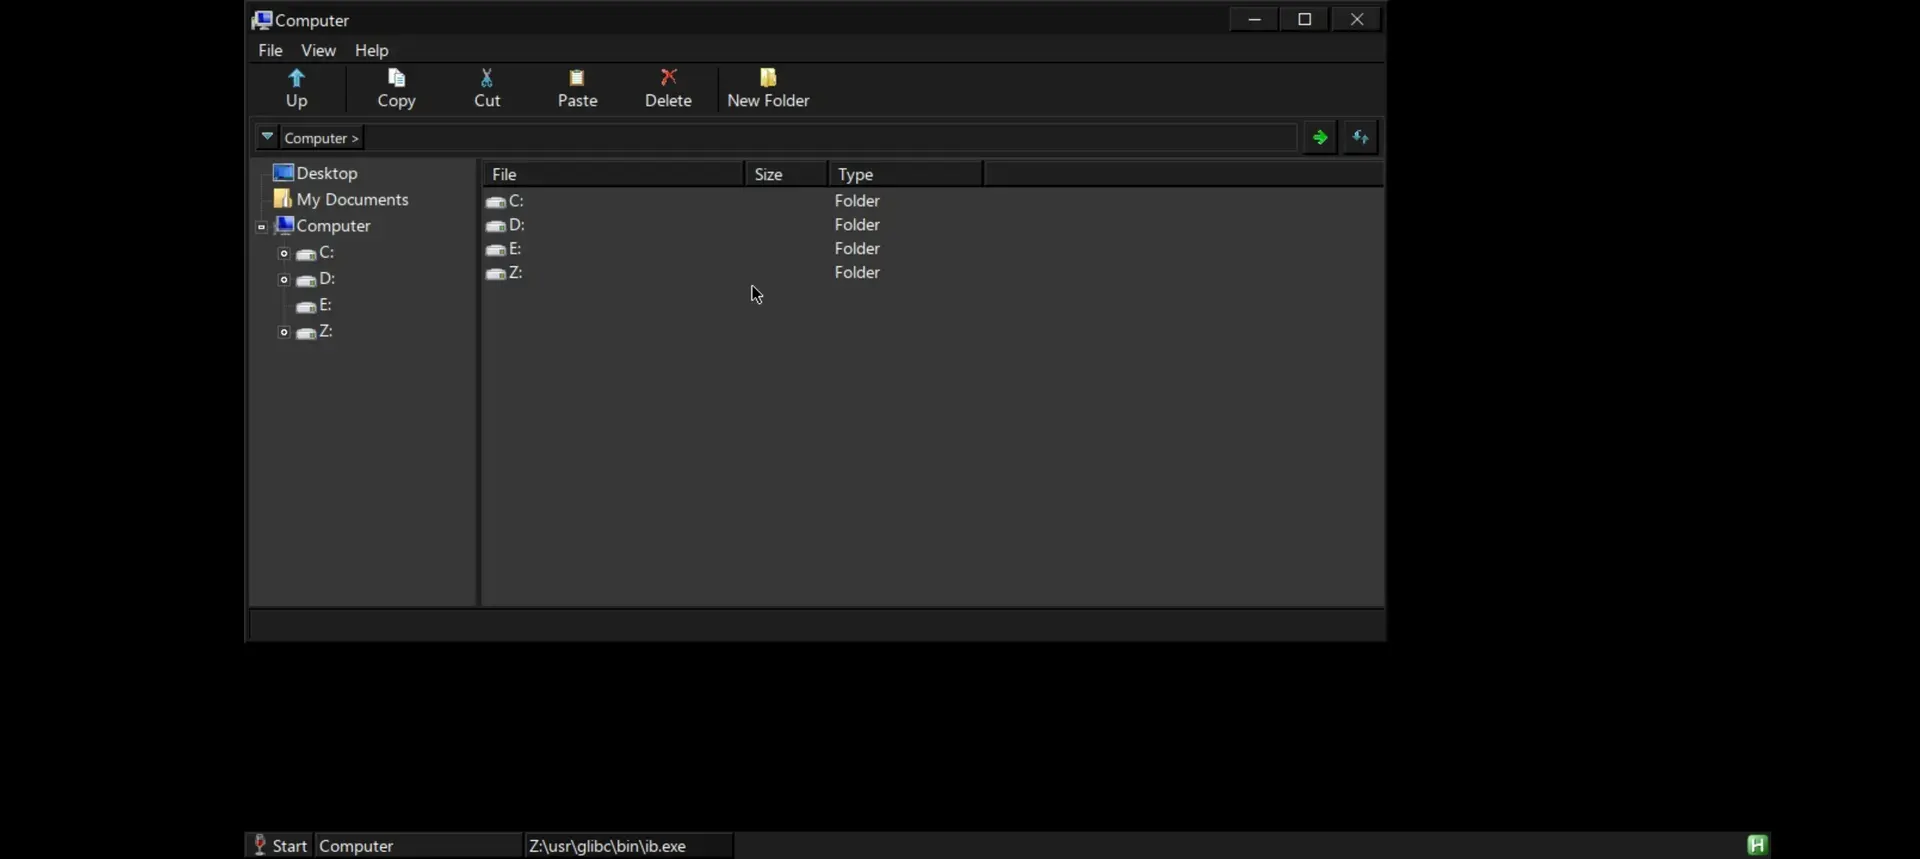Screen dimensions: 1920x859
Task: Click the Computer window title icon
Action: (x=262, y=20)
